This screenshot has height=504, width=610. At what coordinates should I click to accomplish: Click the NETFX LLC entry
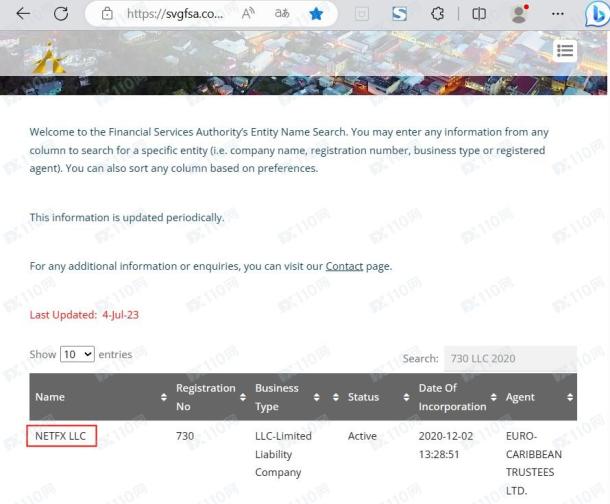[x=61, y=436]
